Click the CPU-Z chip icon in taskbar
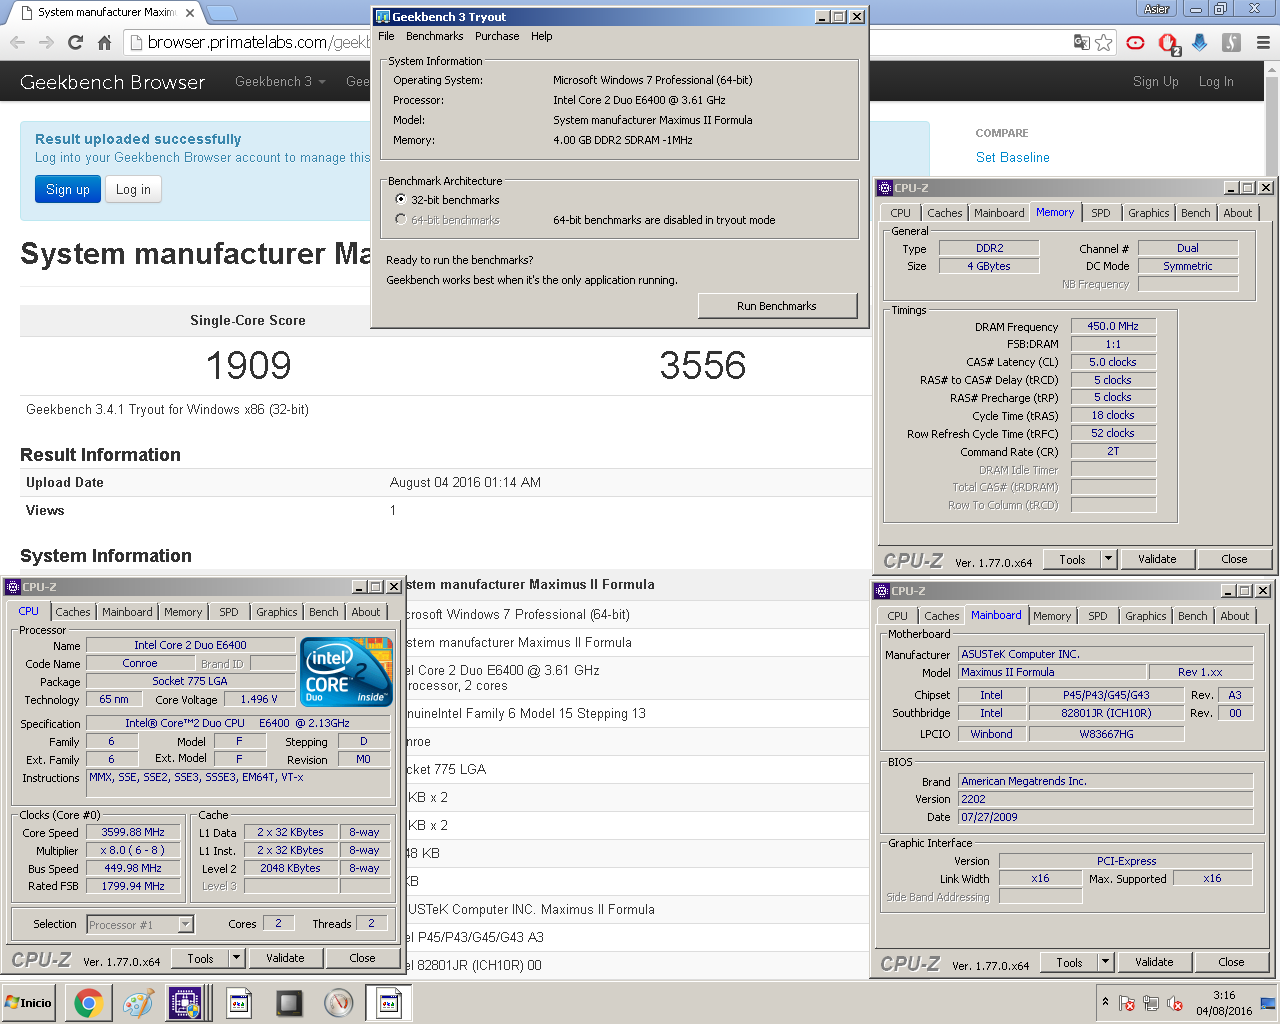This screenshot has height=1024, width=1280. pos(186,1003)
